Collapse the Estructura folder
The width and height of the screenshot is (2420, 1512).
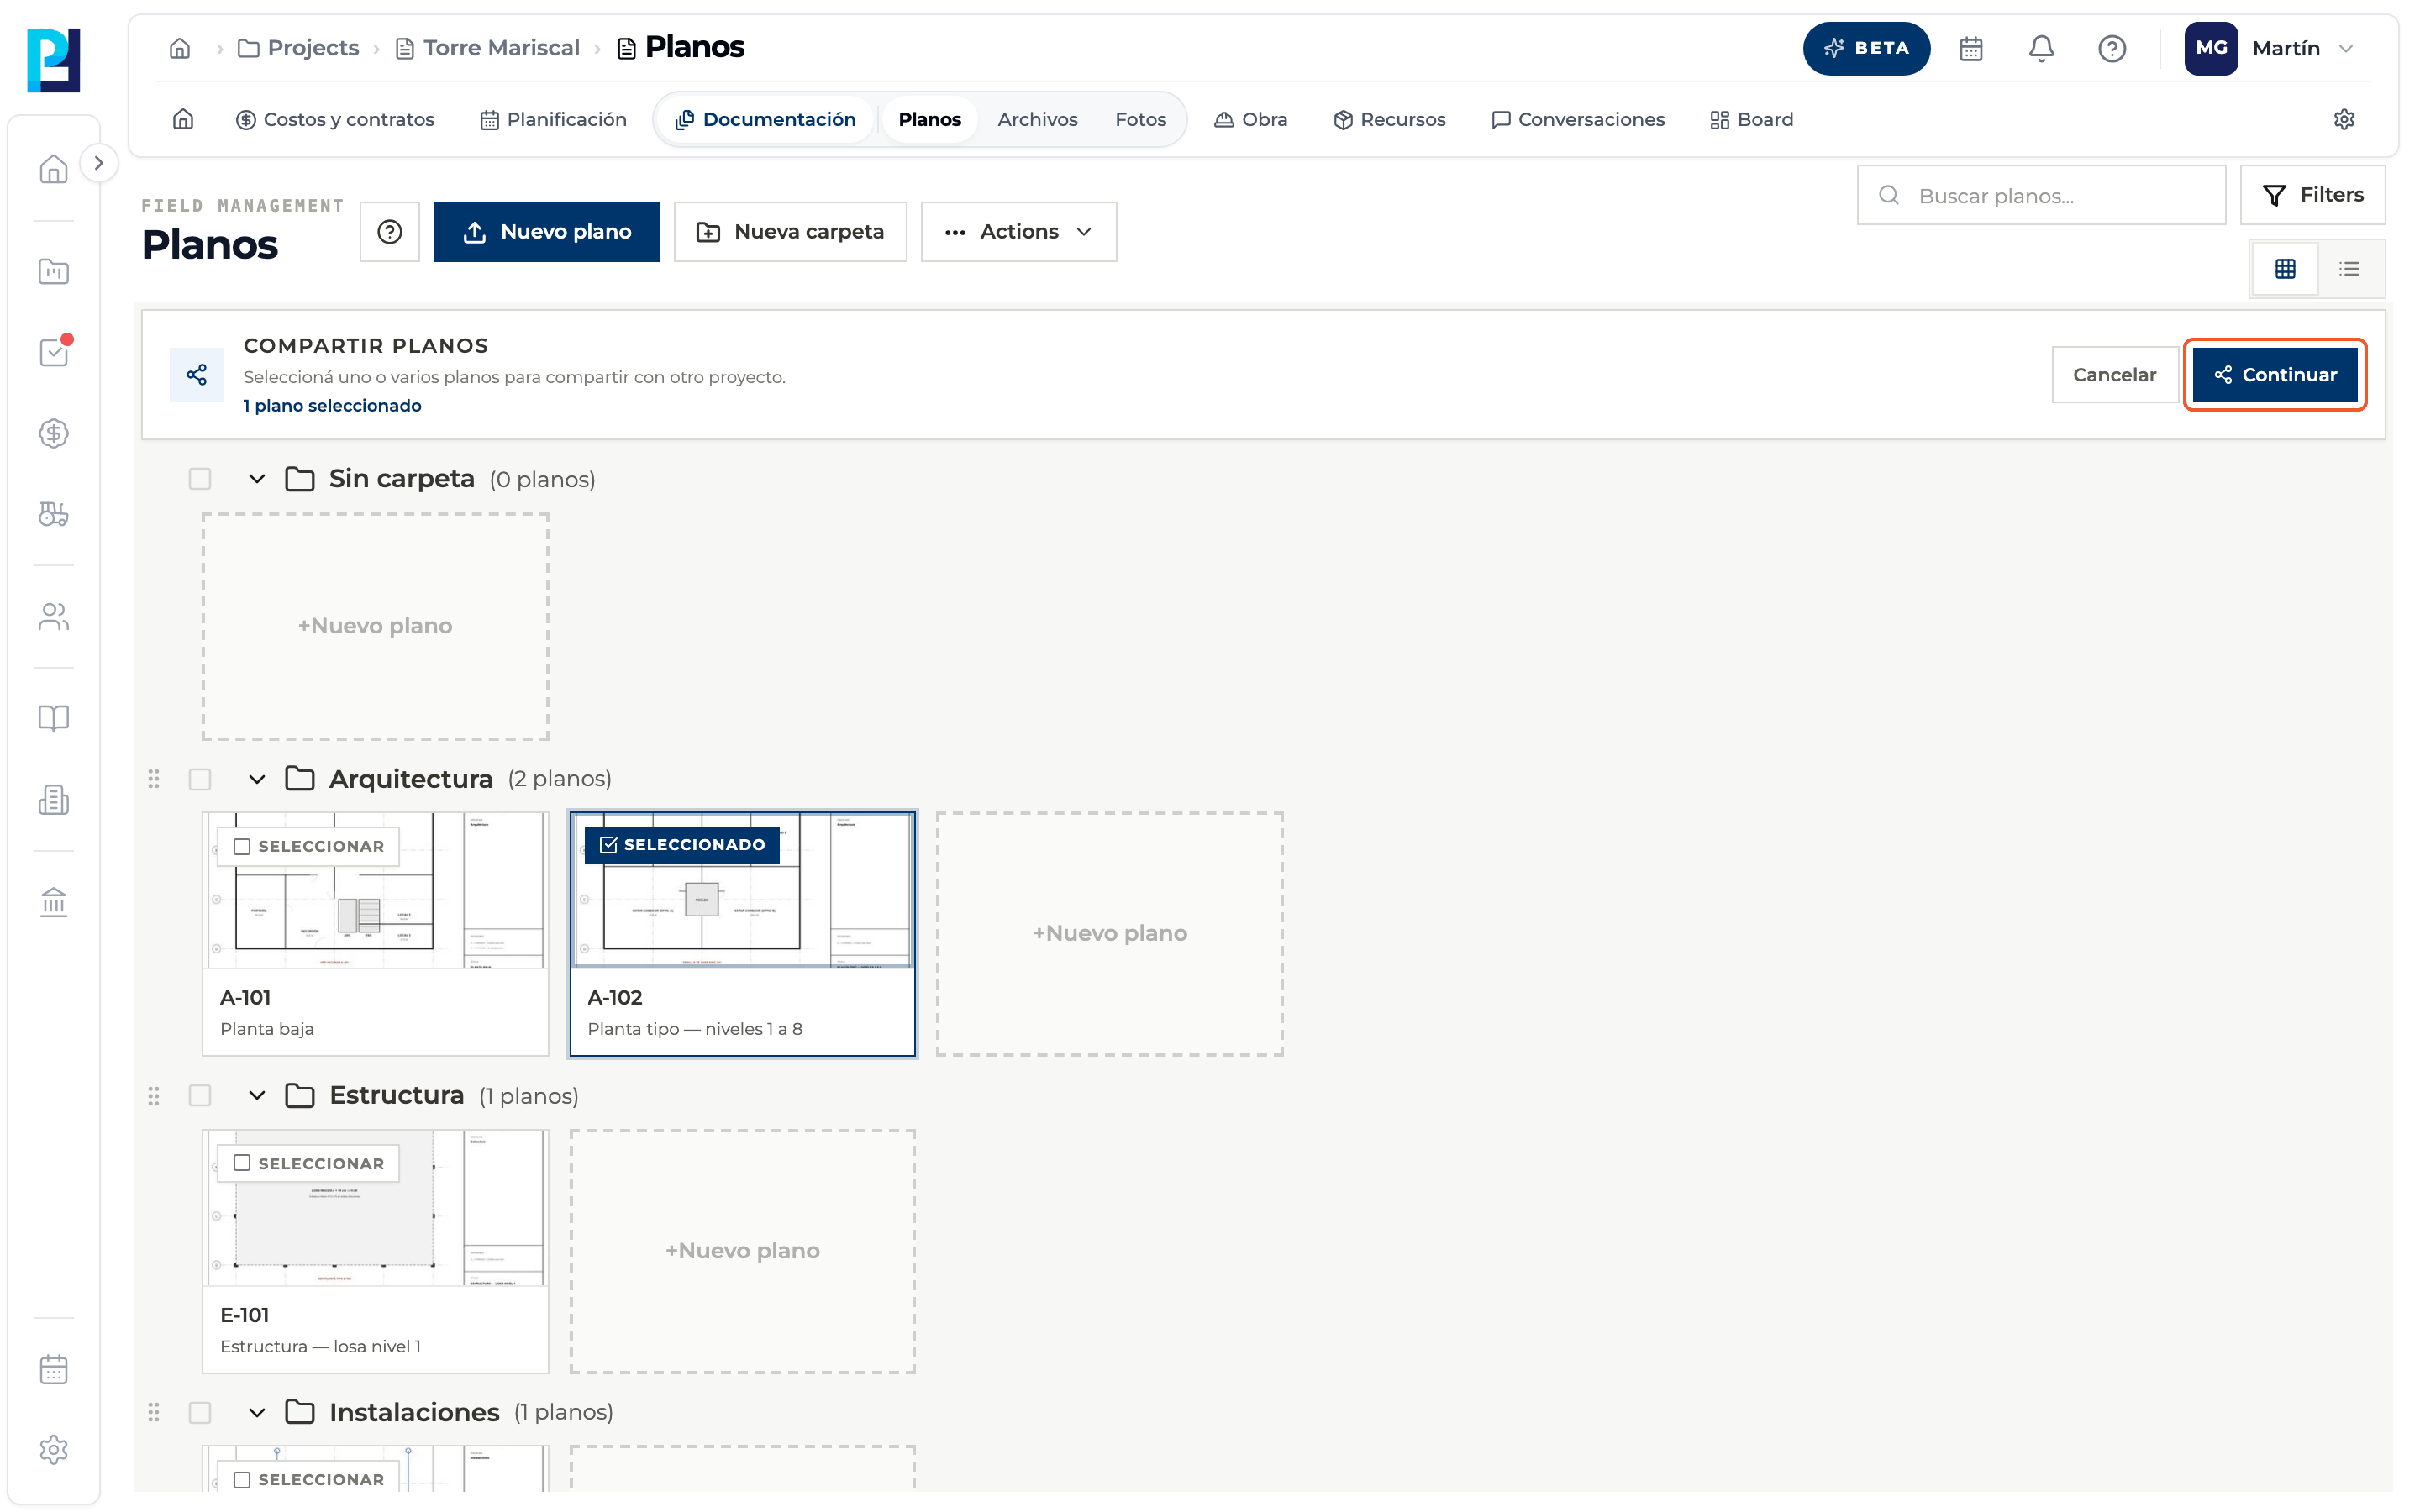[257, 1096]
